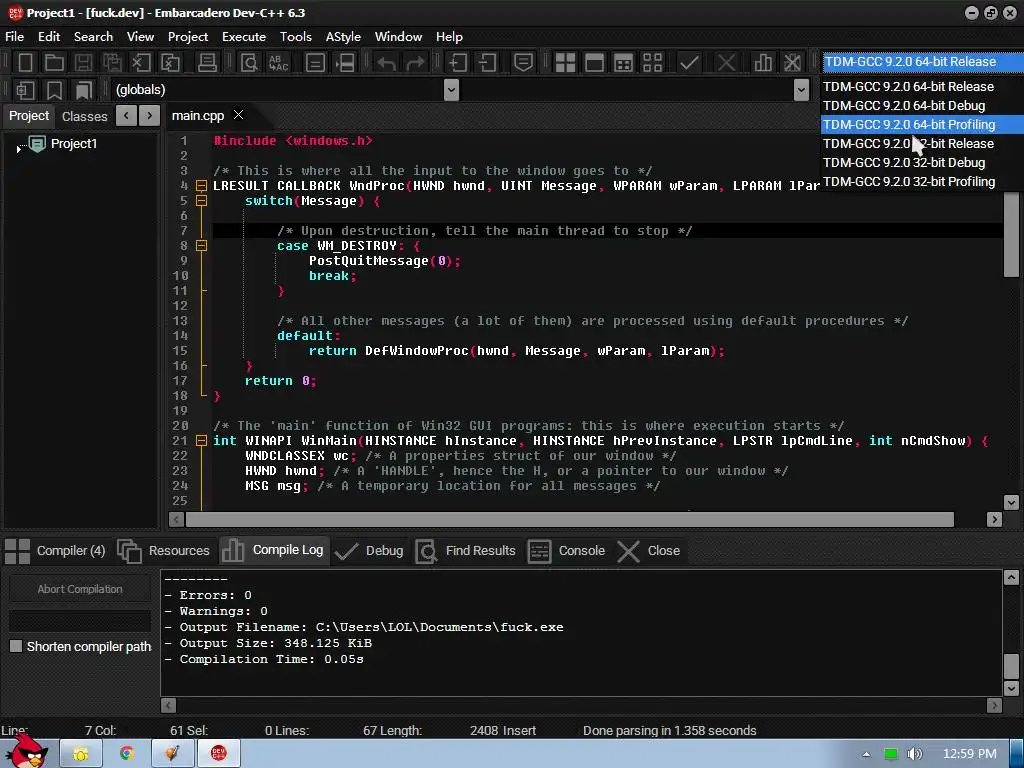Click the Print toolbar icon
The height and width of the screenshot is (768, 1024).
coord(207,63)
